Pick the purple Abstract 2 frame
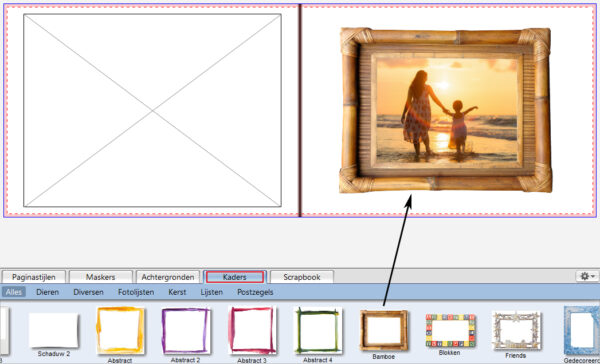 point(186,331)
